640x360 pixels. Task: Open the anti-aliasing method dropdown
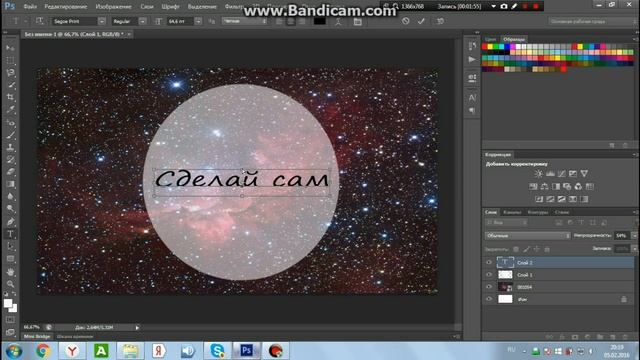pyautogui.click(x=244, y=21)
